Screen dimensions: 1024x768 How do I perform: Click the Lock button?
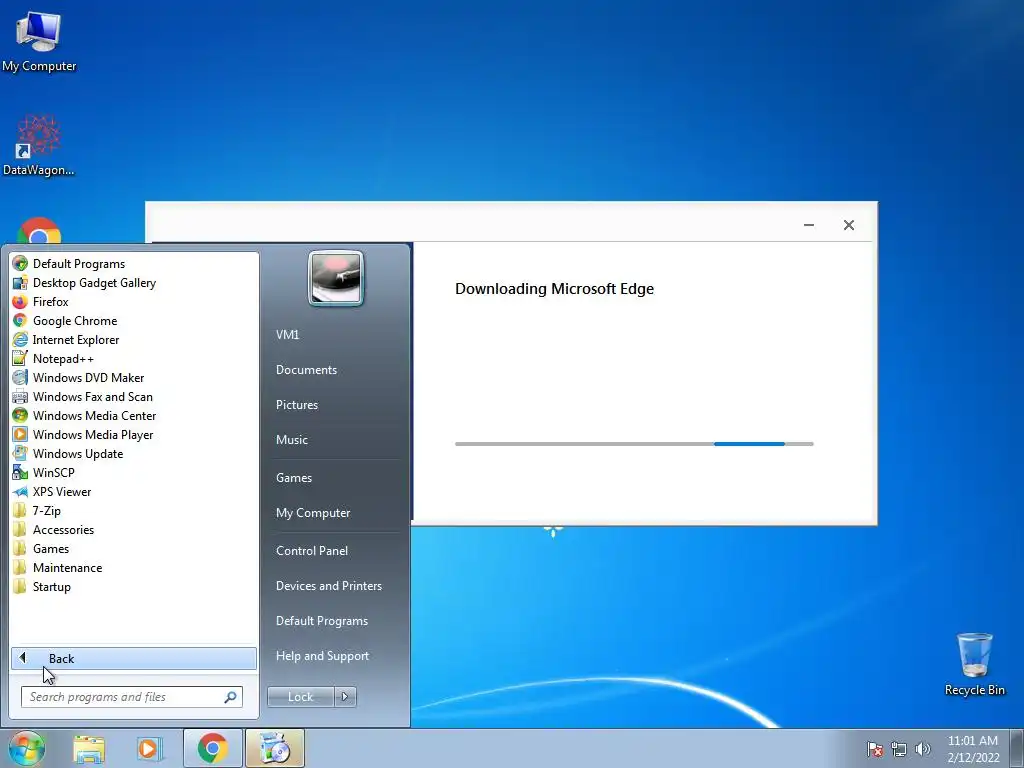300,697
